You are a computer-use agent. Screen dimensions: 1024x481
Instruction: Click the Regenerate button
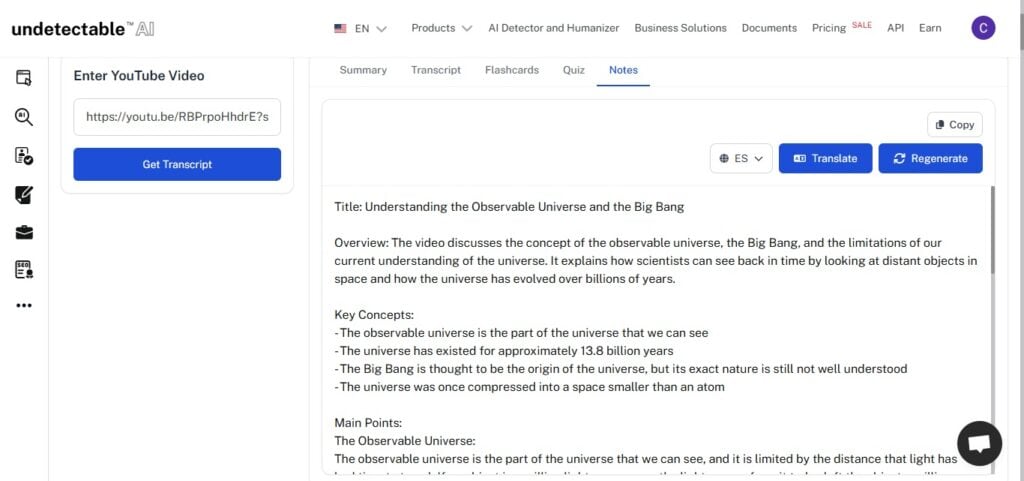click(x=930, y=158)
